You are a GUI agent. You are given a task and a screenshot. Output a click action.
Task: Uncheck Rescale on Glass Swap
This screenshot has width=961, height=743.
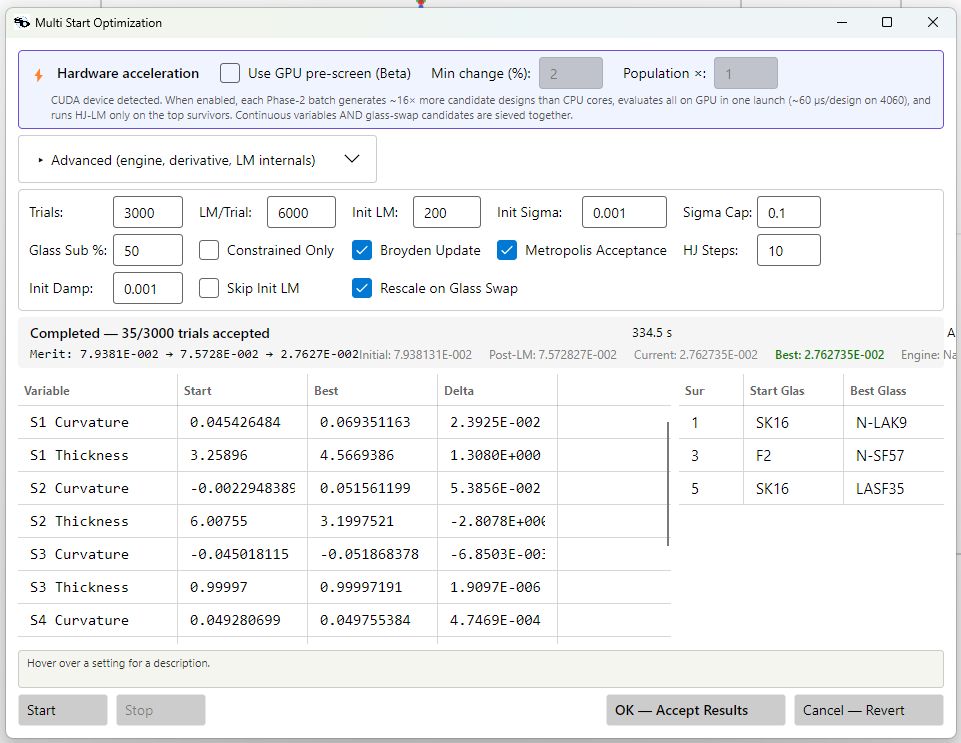(x=362, y=288)
